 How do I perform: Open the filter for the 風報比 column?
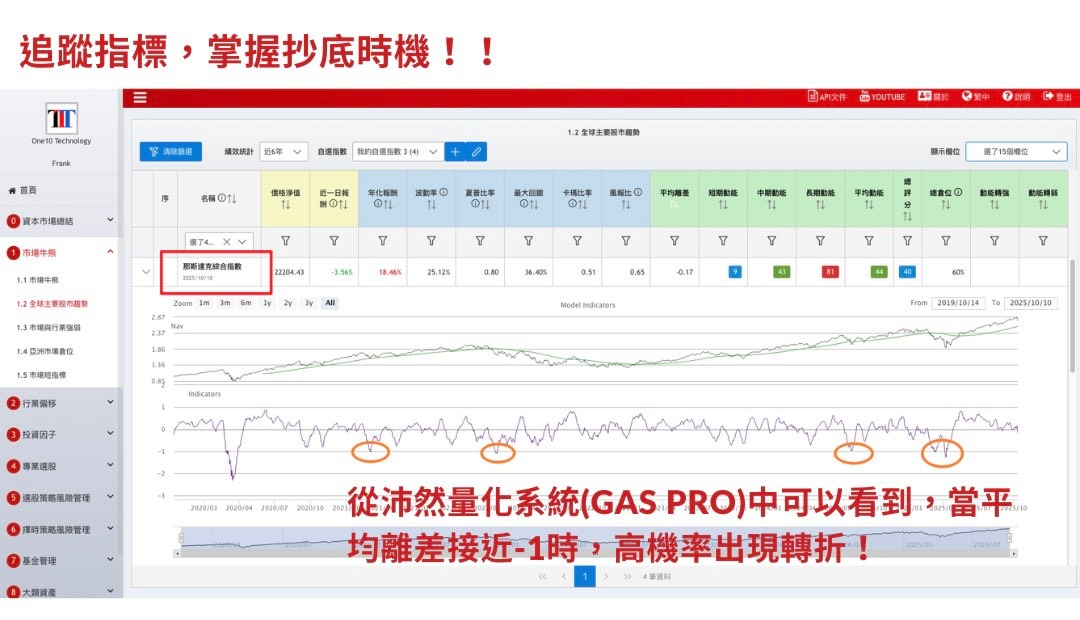click(626, 241)
